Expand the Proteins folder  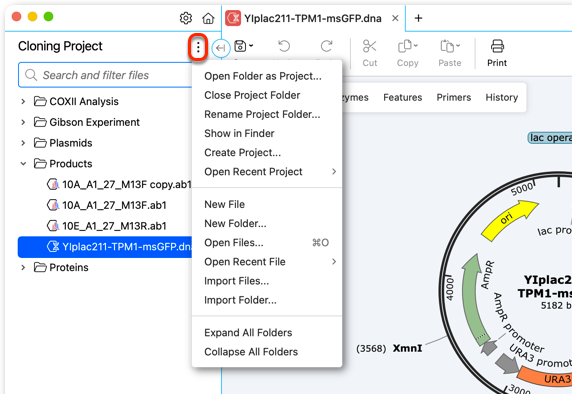[23, 267]
